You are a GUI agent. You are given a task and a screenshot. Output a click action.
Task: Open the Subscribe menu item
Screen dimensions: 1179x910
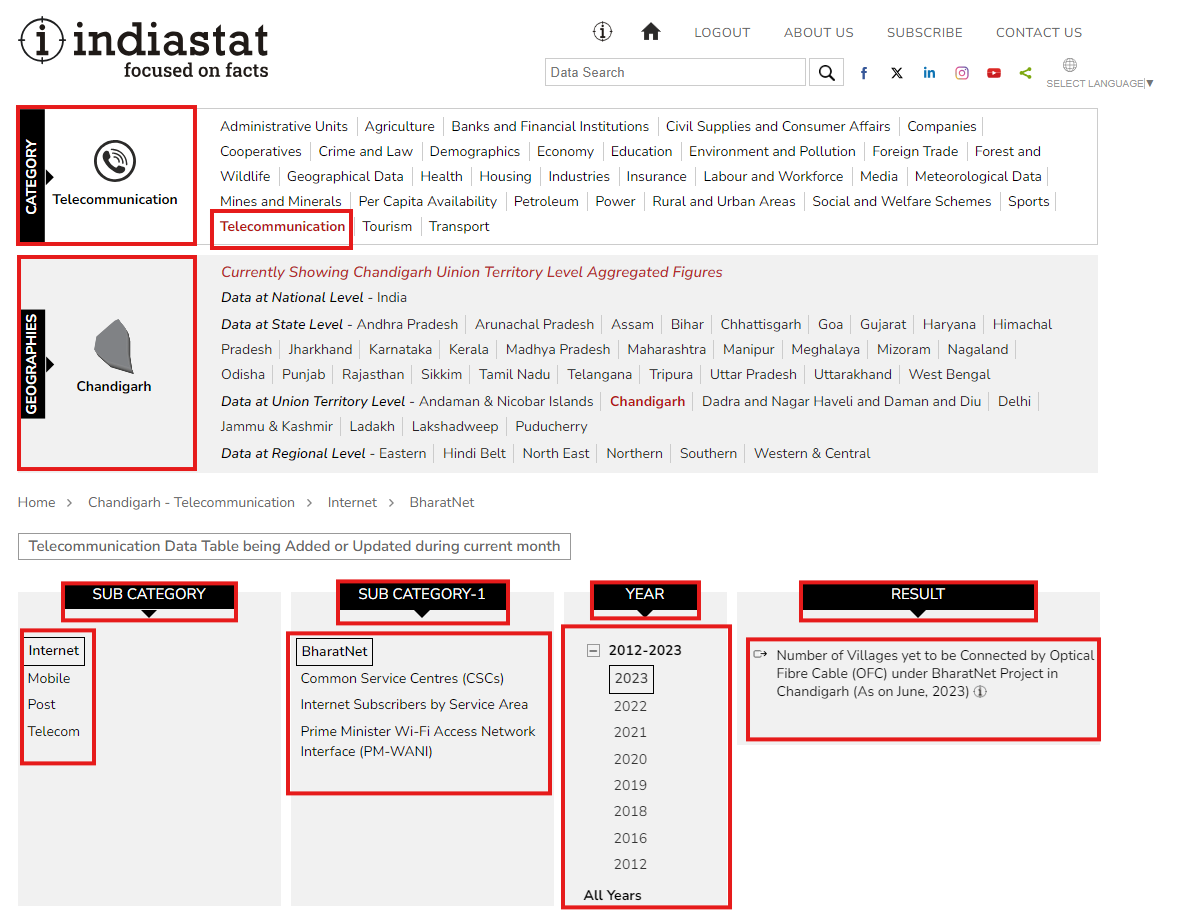point(924,33)
